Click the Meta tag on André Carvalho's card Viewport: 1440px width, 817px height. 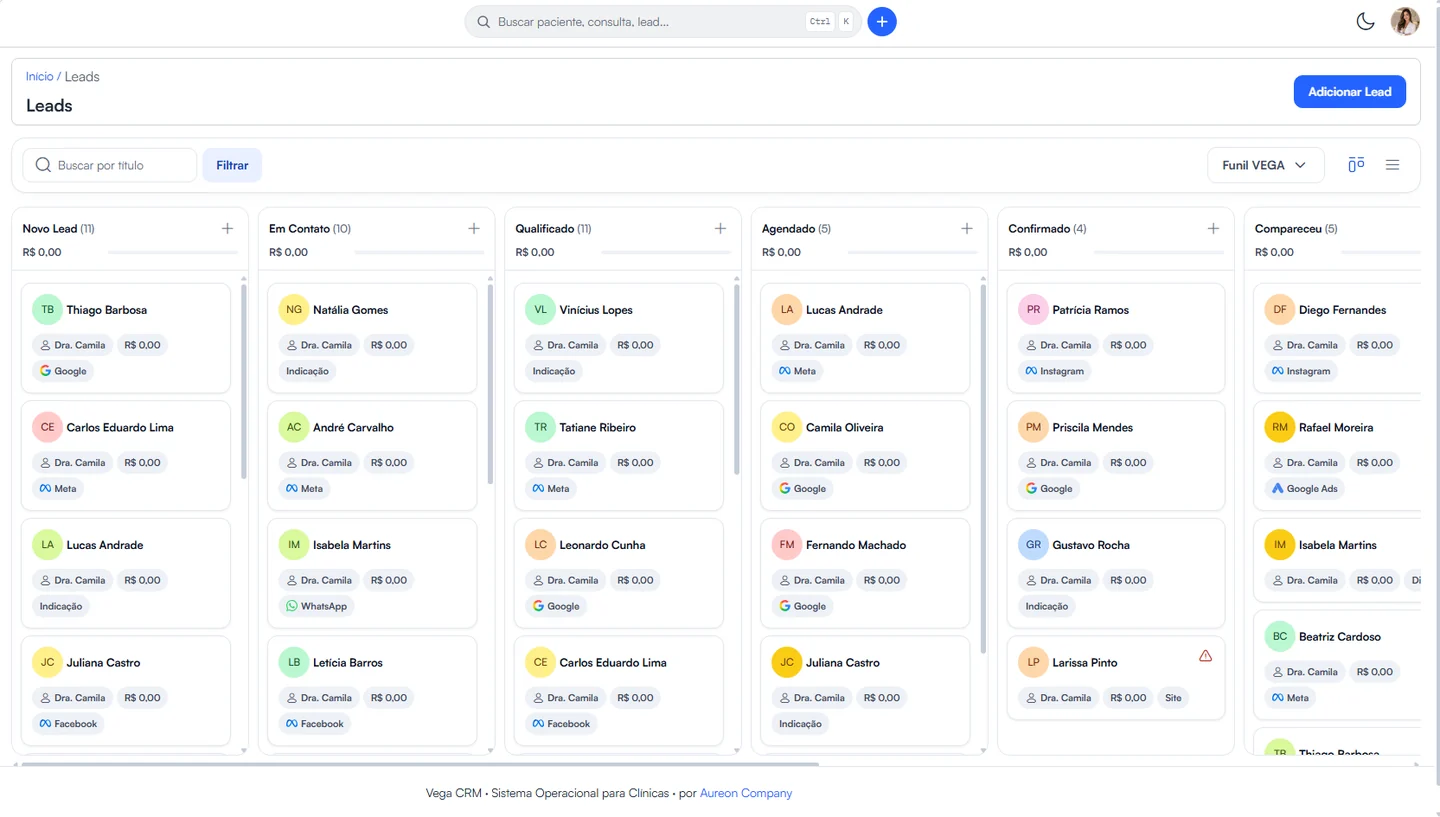(x=304, y=489)
